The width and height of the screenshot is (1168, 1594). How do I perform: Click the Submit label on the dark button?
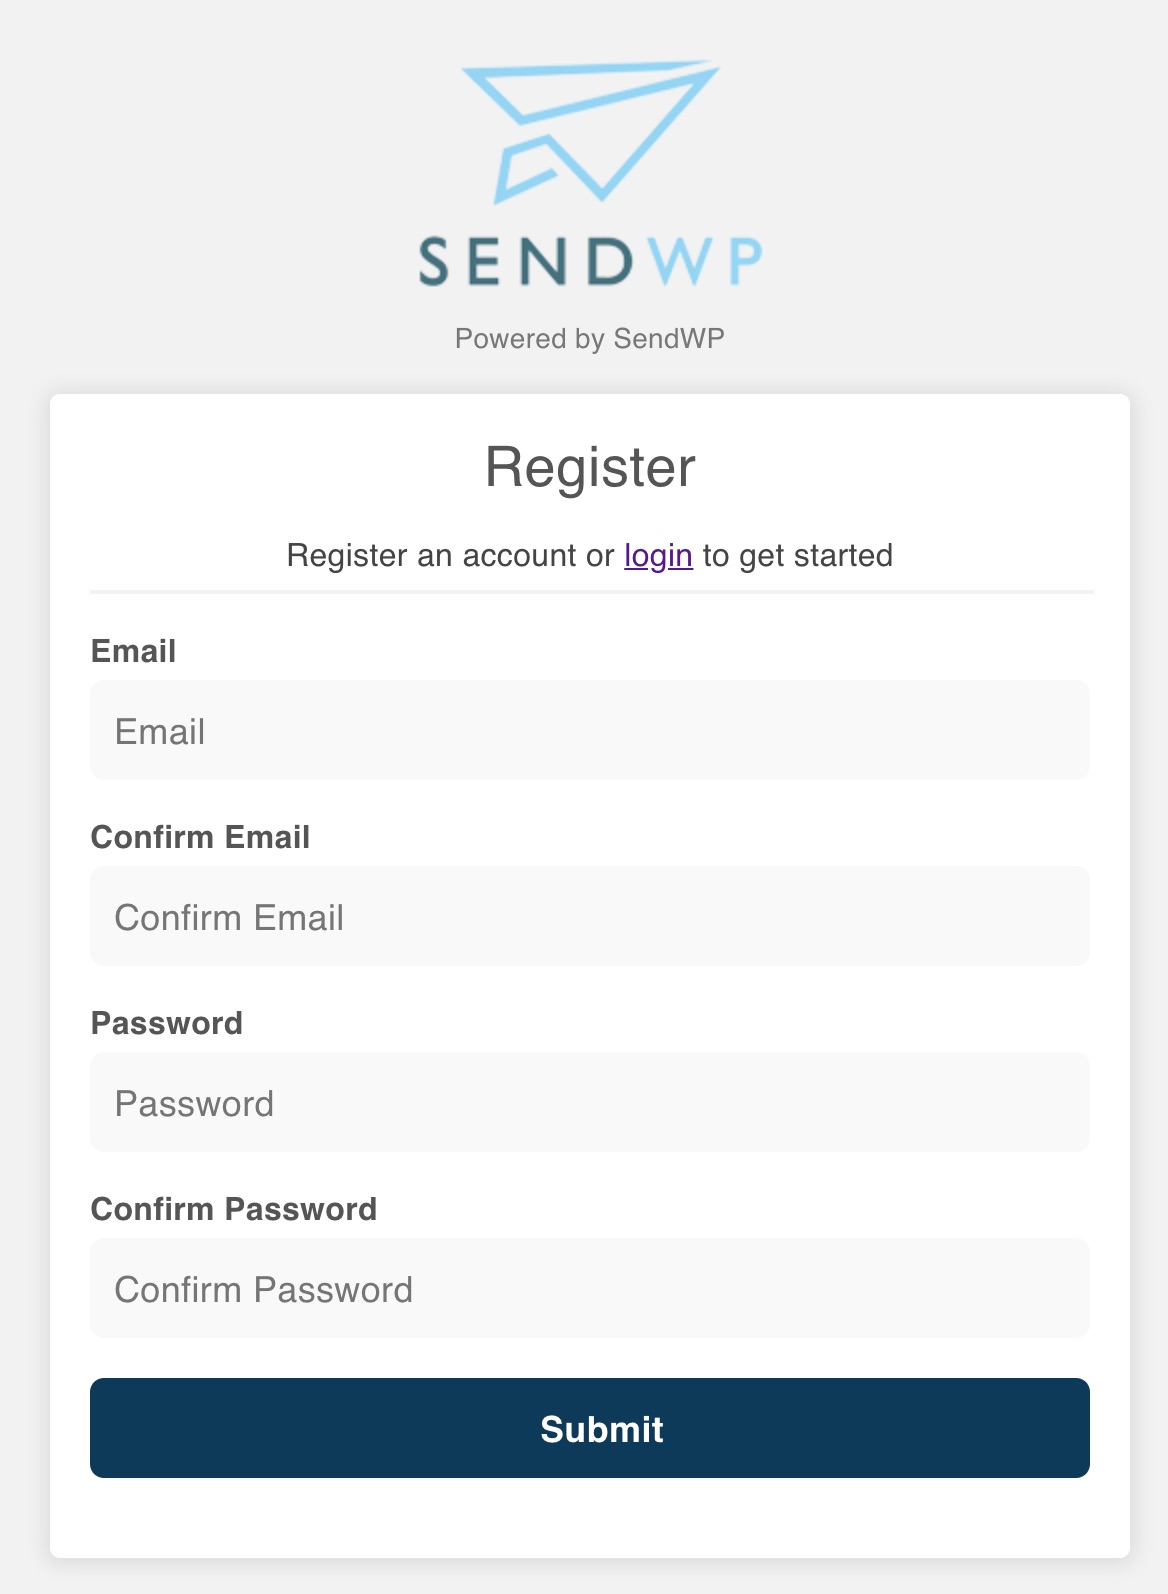coord(600,1429)
